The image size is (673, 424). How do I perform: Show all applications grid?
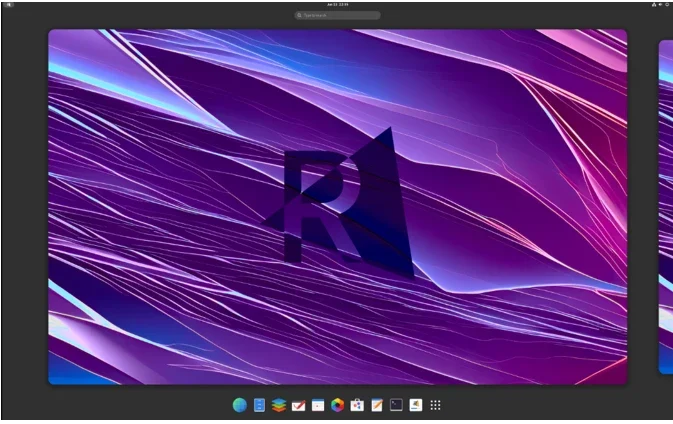(x=436, y=405)
